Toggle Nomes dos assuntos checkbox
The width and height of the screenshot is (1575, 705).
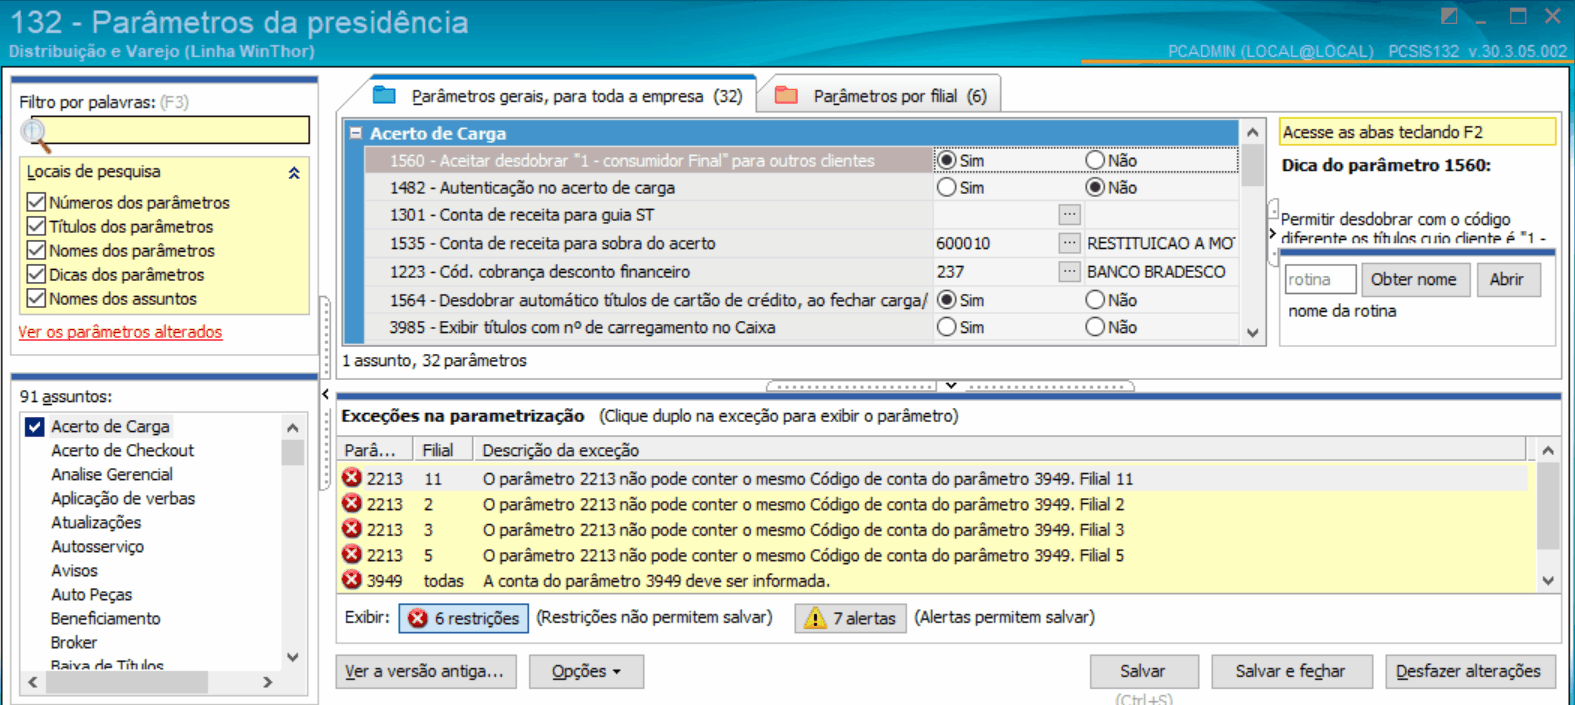[36, 298]
